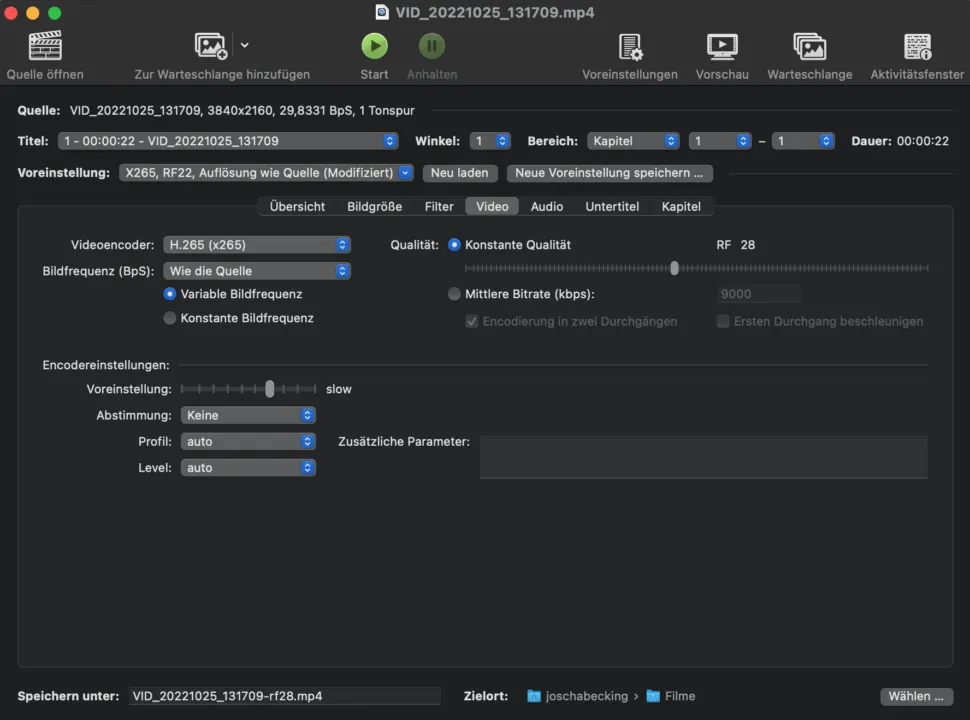Open the Voreinstellung X265 RF22 preset dropdown
Screen dimensions: 970x720
[x=266, y=173]
